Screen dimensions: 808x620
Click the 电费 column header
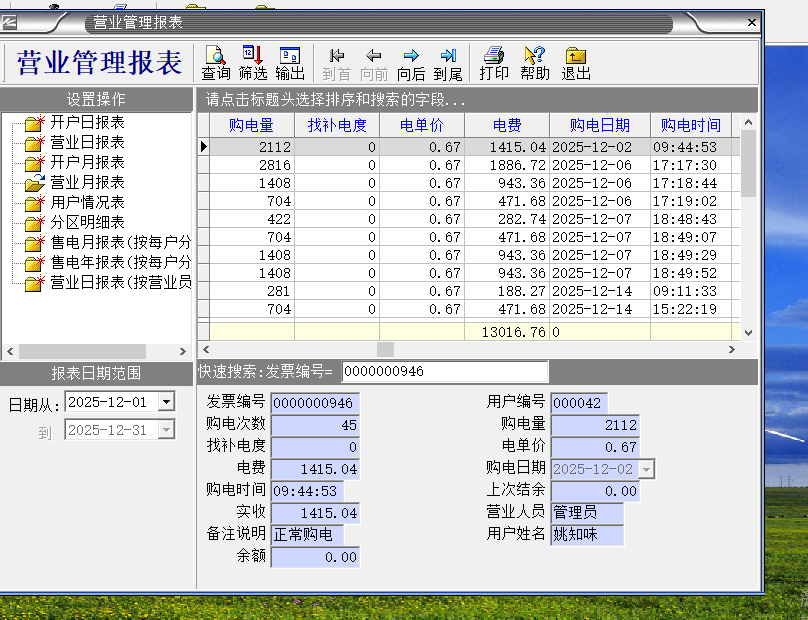pos(507,125)
